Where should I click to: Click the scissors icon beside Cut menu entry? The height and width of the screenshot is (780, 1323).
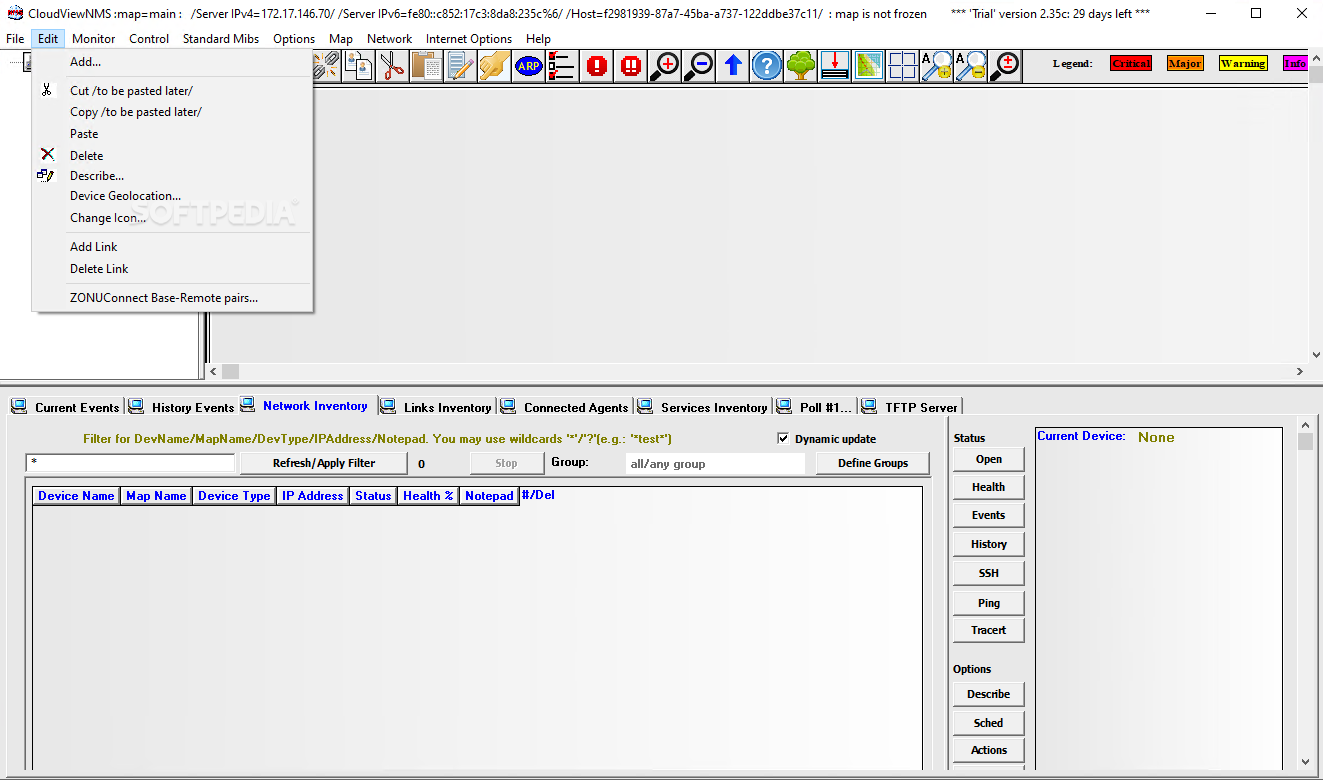pyautogui.click(x=47, y=90)
